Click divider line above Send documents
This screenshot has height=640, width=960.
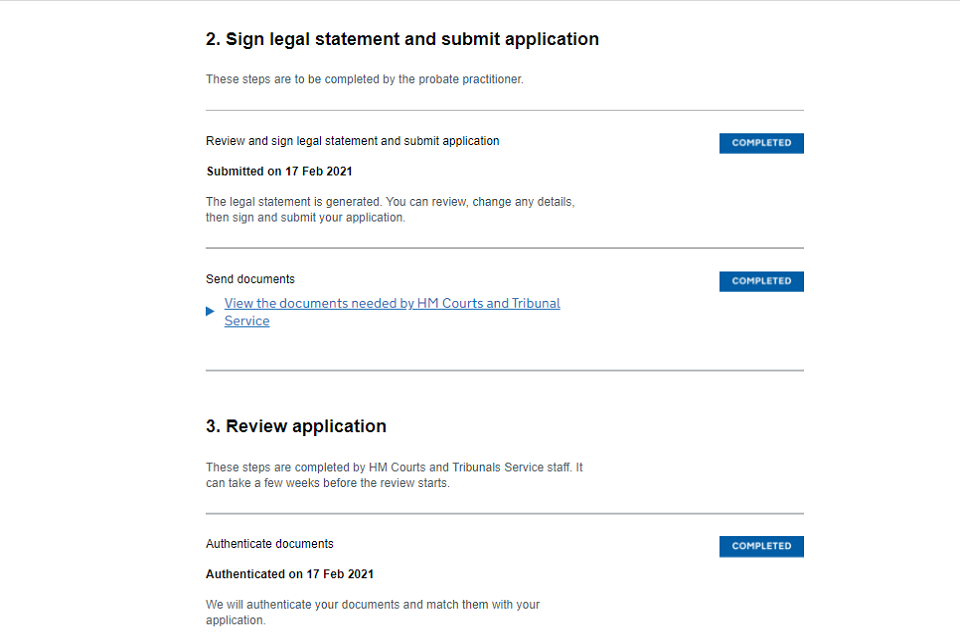click(504, 248)
